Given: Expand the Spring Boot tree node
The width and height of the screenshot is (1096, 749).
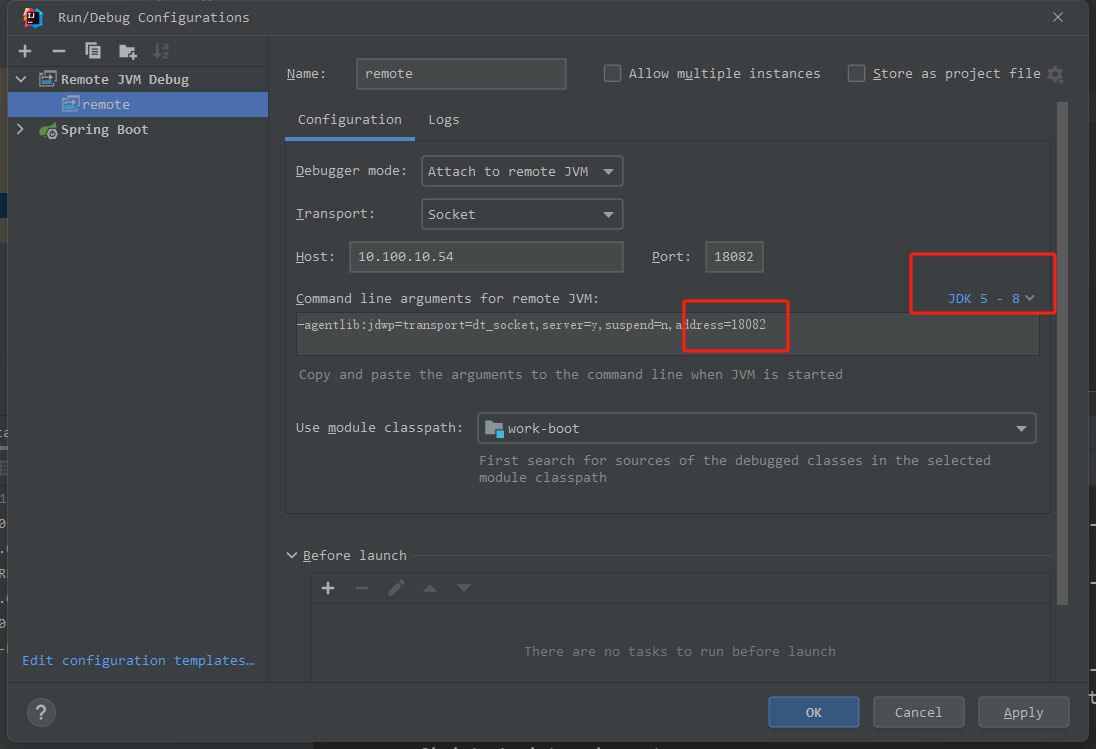Looking at the screenshot, I should point(20,129).
